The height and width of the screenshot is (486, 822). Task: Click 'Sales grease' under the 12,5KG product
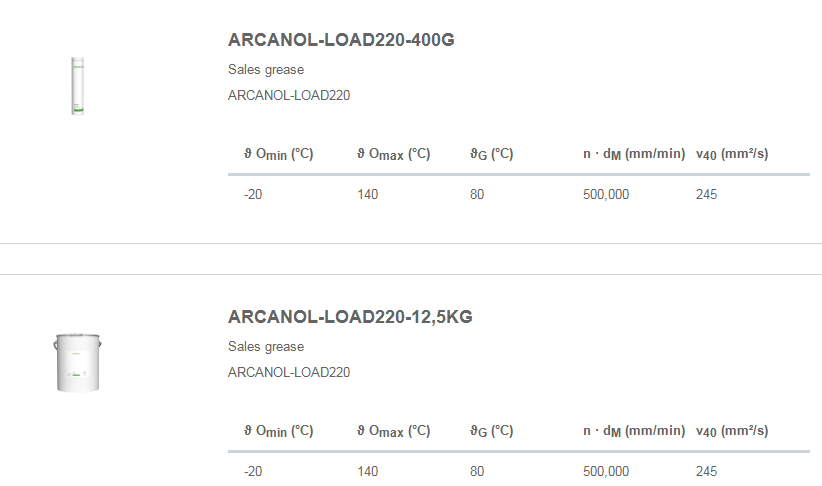coord(266,347)
